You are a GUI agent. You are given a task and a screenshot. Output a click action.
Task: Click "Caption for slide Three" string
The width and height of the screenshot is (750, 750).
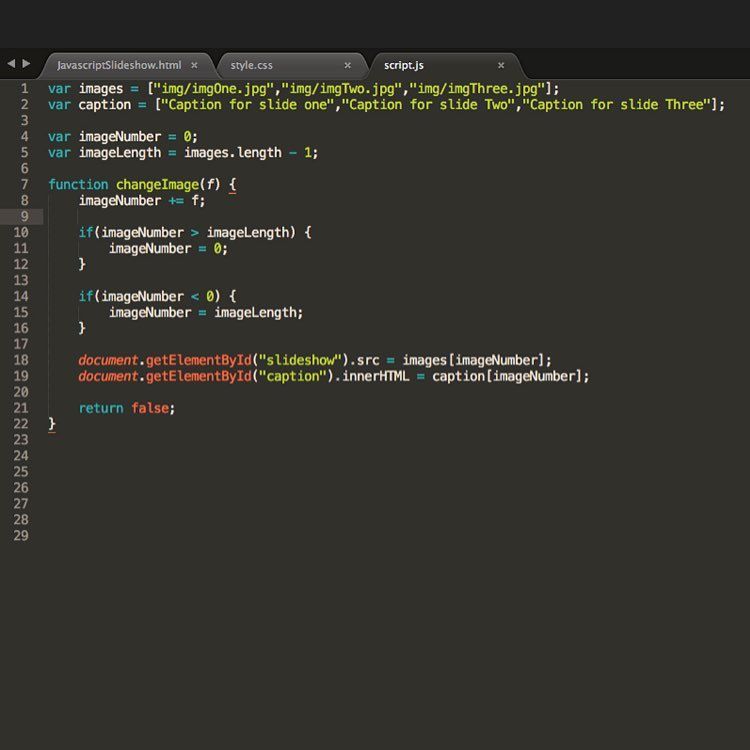(x=617, y=104)
